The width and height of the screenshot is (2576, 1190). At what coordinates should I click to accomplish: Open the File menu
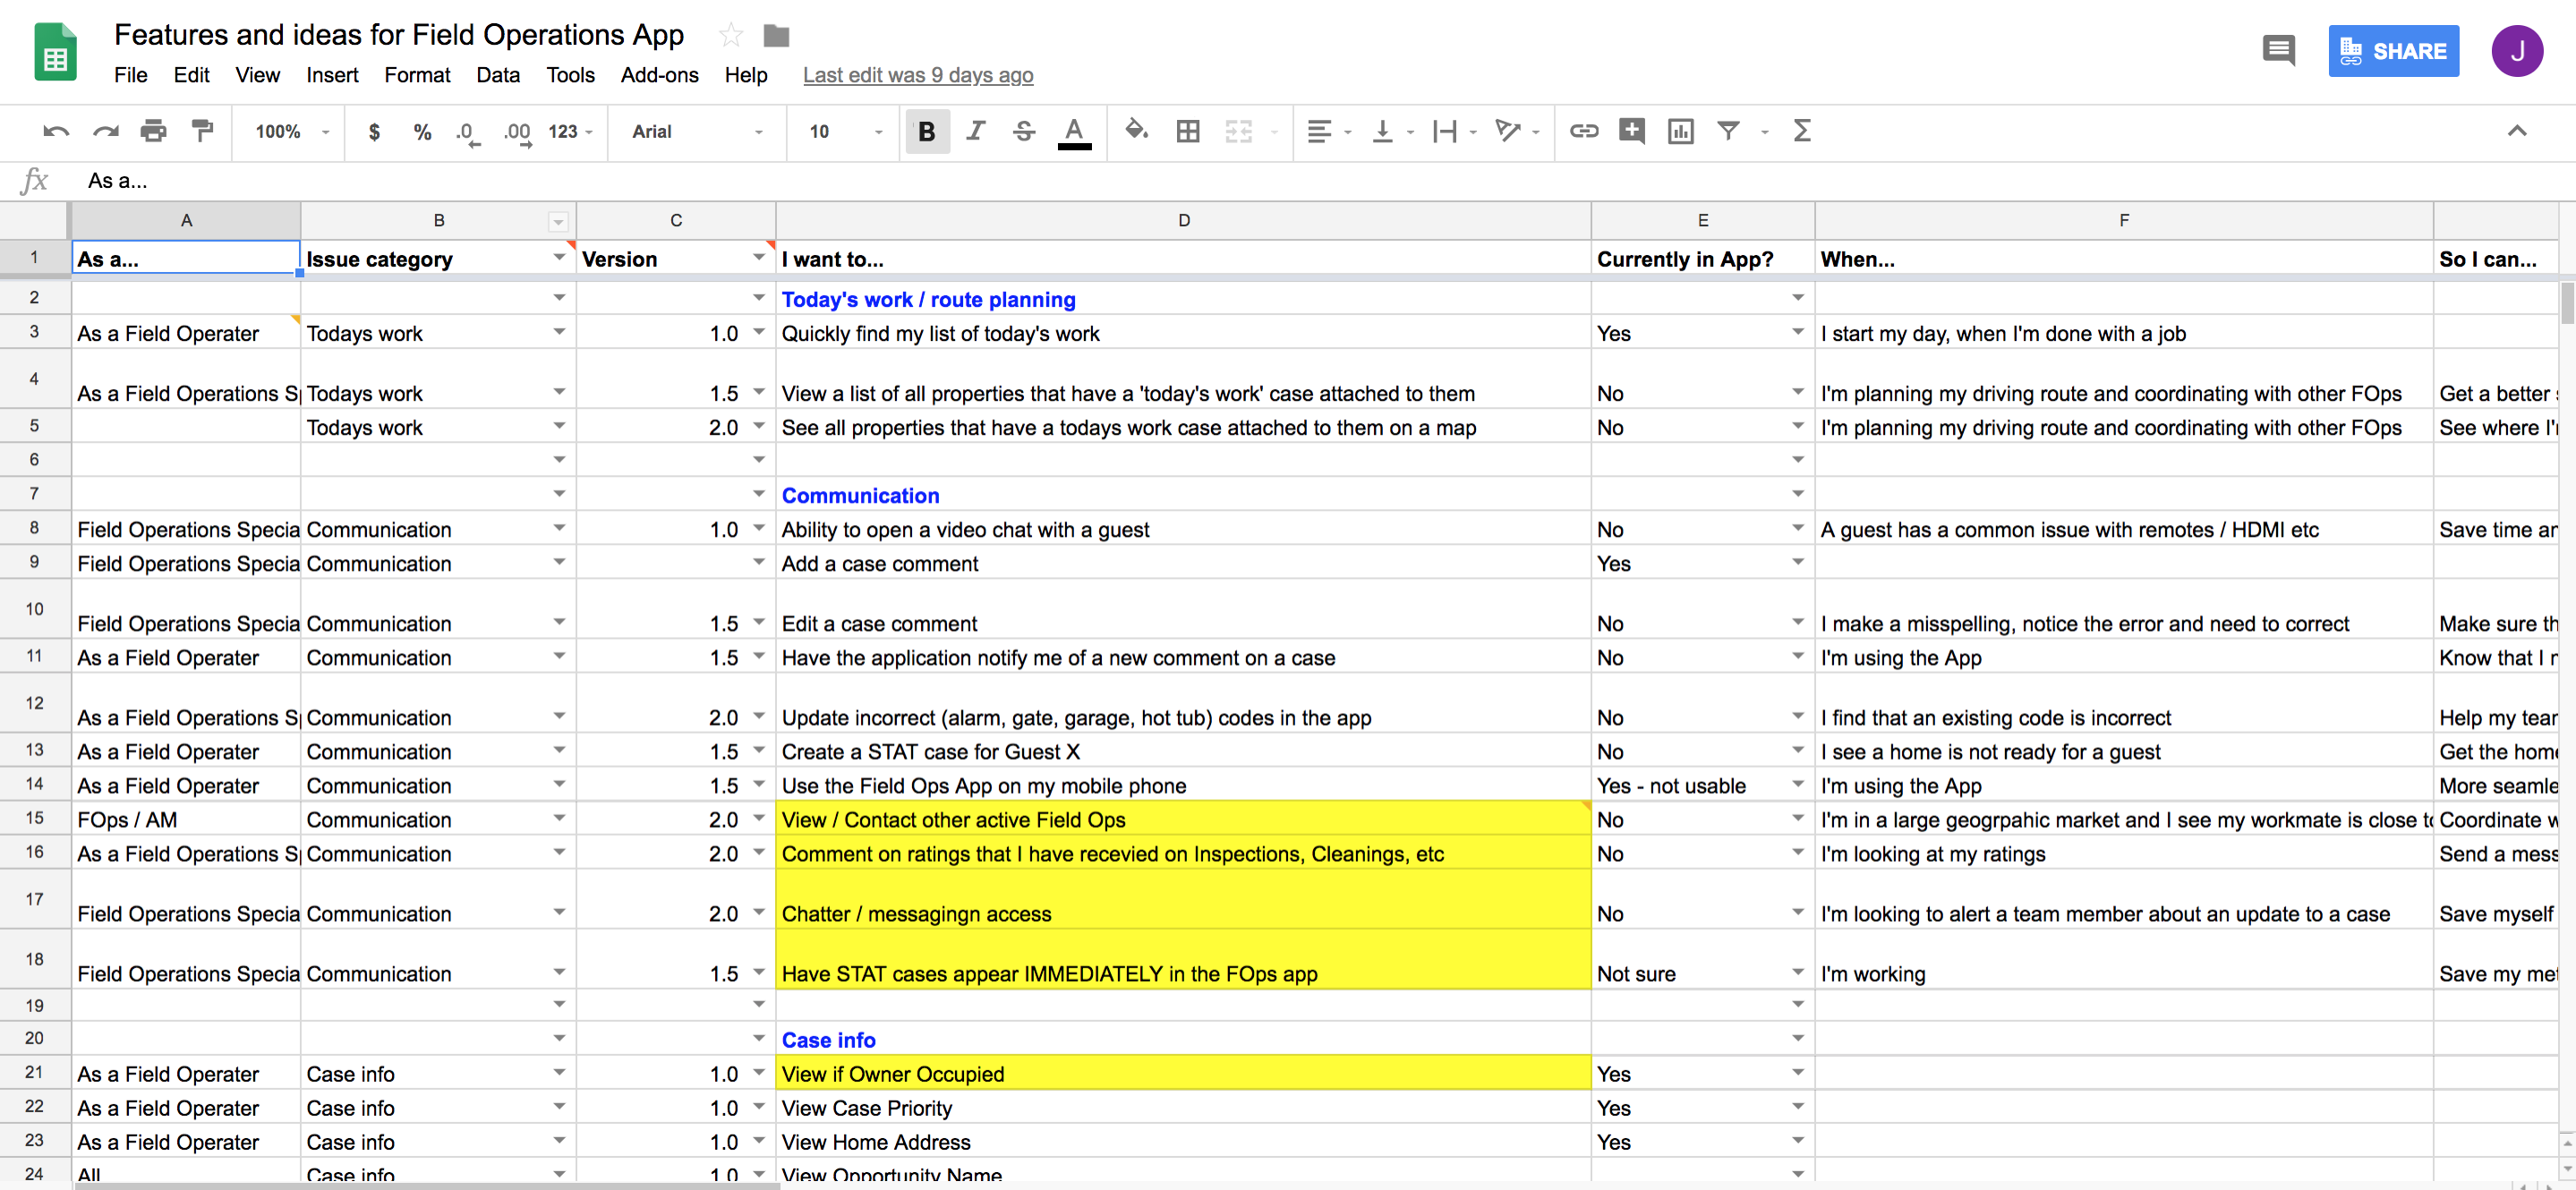click(x=131, y=75)
